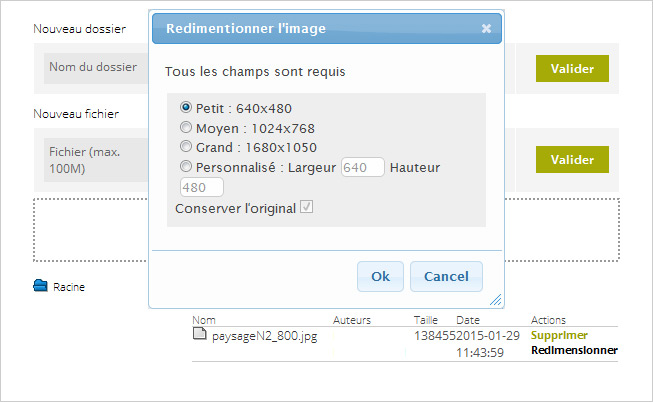Click the paysageN2_800.jpg file icon
This screenshot has height=402, width=653.
(x=199, y=335)
